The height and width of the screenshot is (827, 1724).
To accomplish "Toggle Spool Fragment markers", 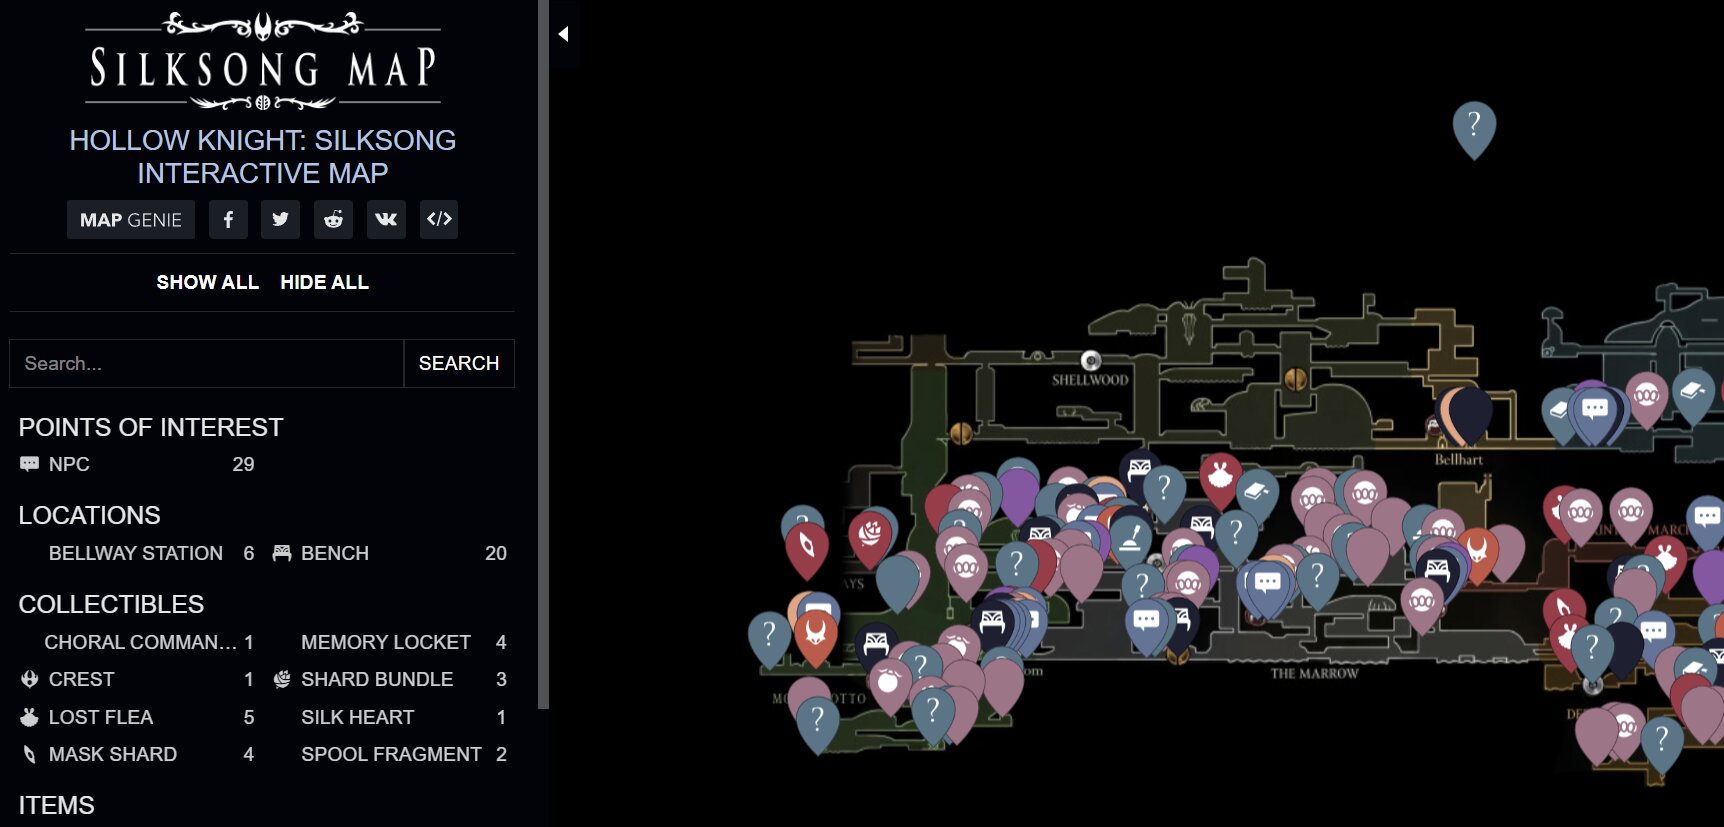I will [x=389, y=754].
